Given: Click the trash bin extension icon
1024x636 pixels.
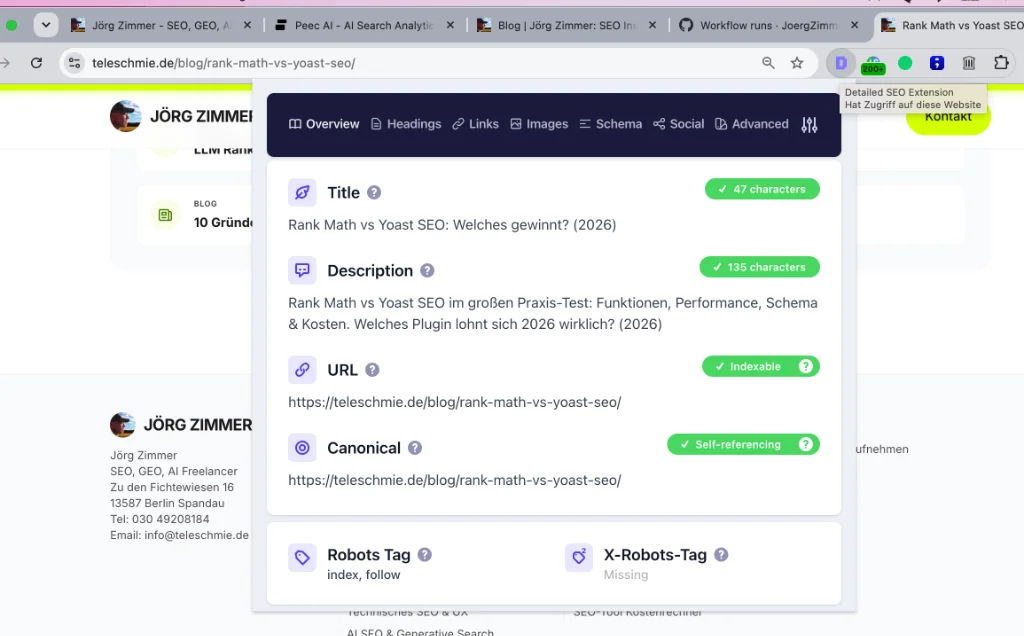Looking at the screenshot, I should [x=969, y=63].
